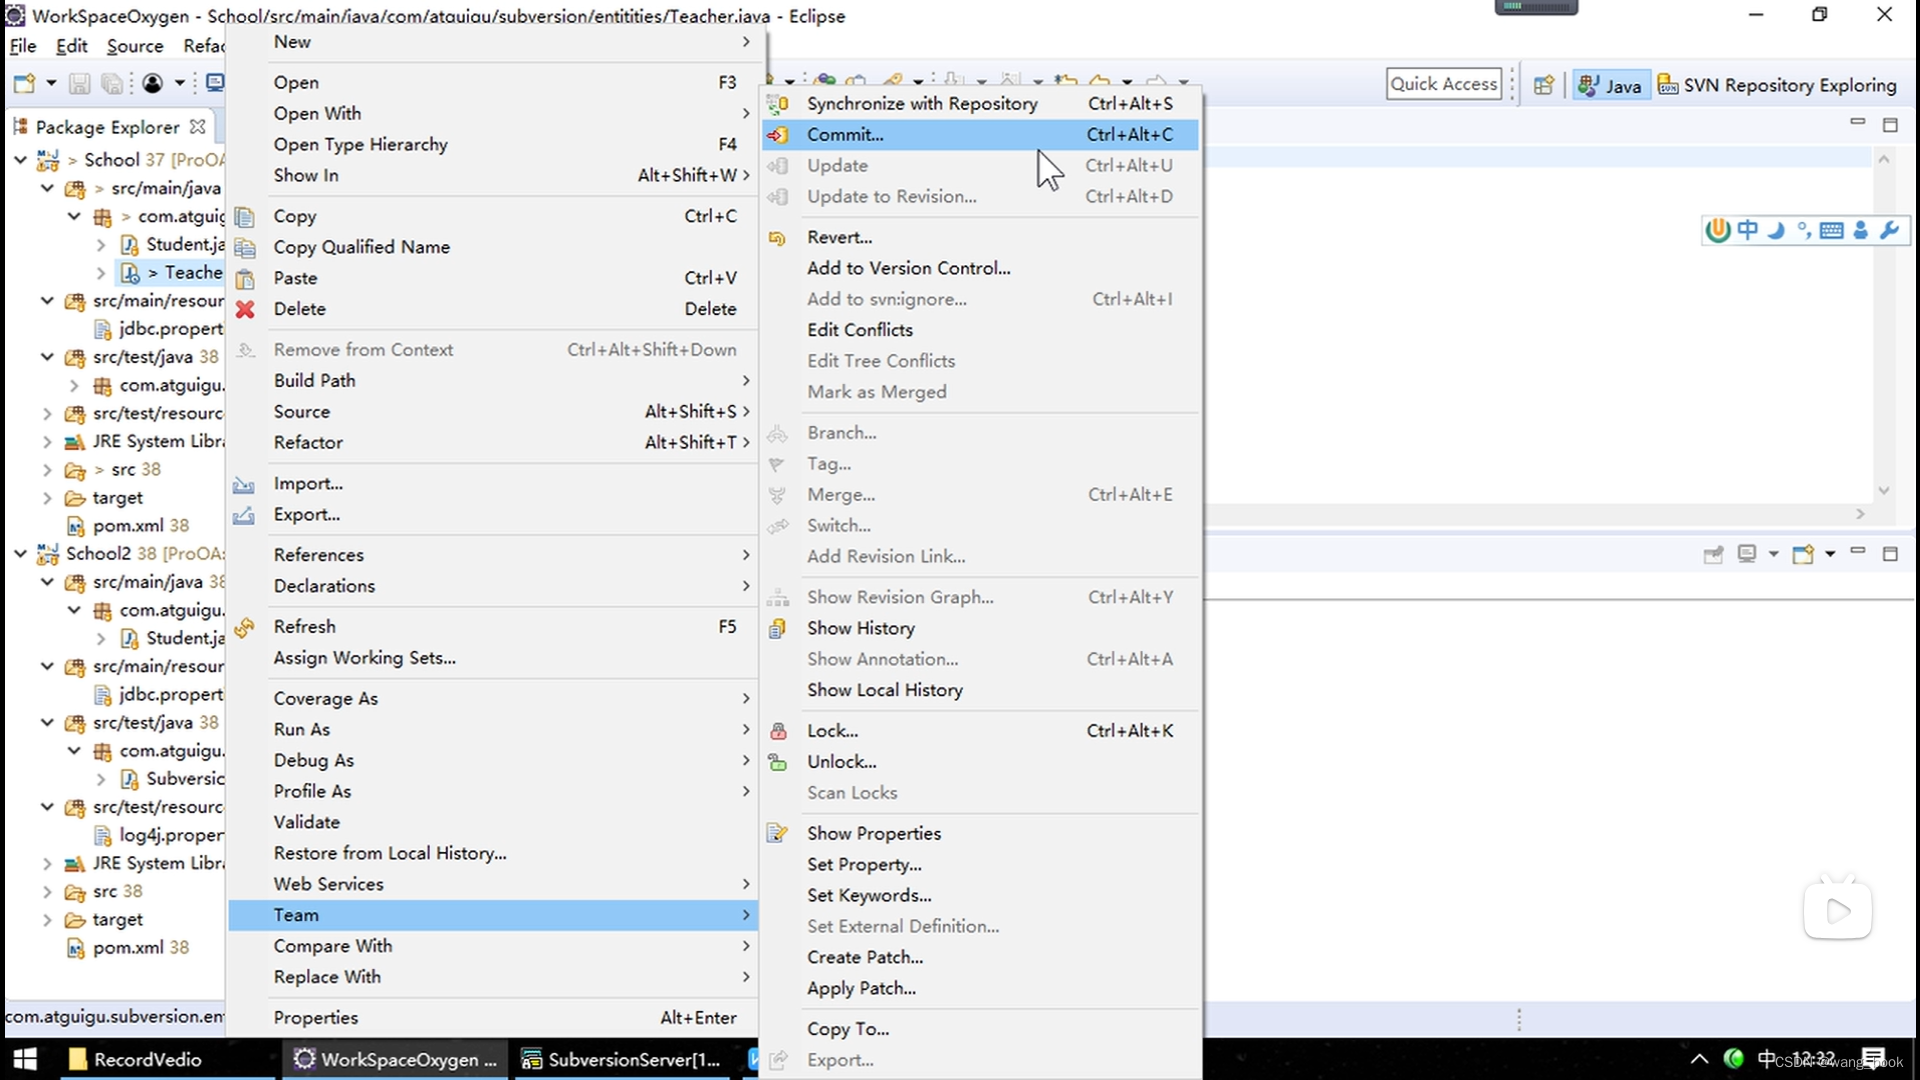The width and height of the screenshot is (1920, 1080).
Task: Choose Show Local History
Action: [x=980, y=690]
